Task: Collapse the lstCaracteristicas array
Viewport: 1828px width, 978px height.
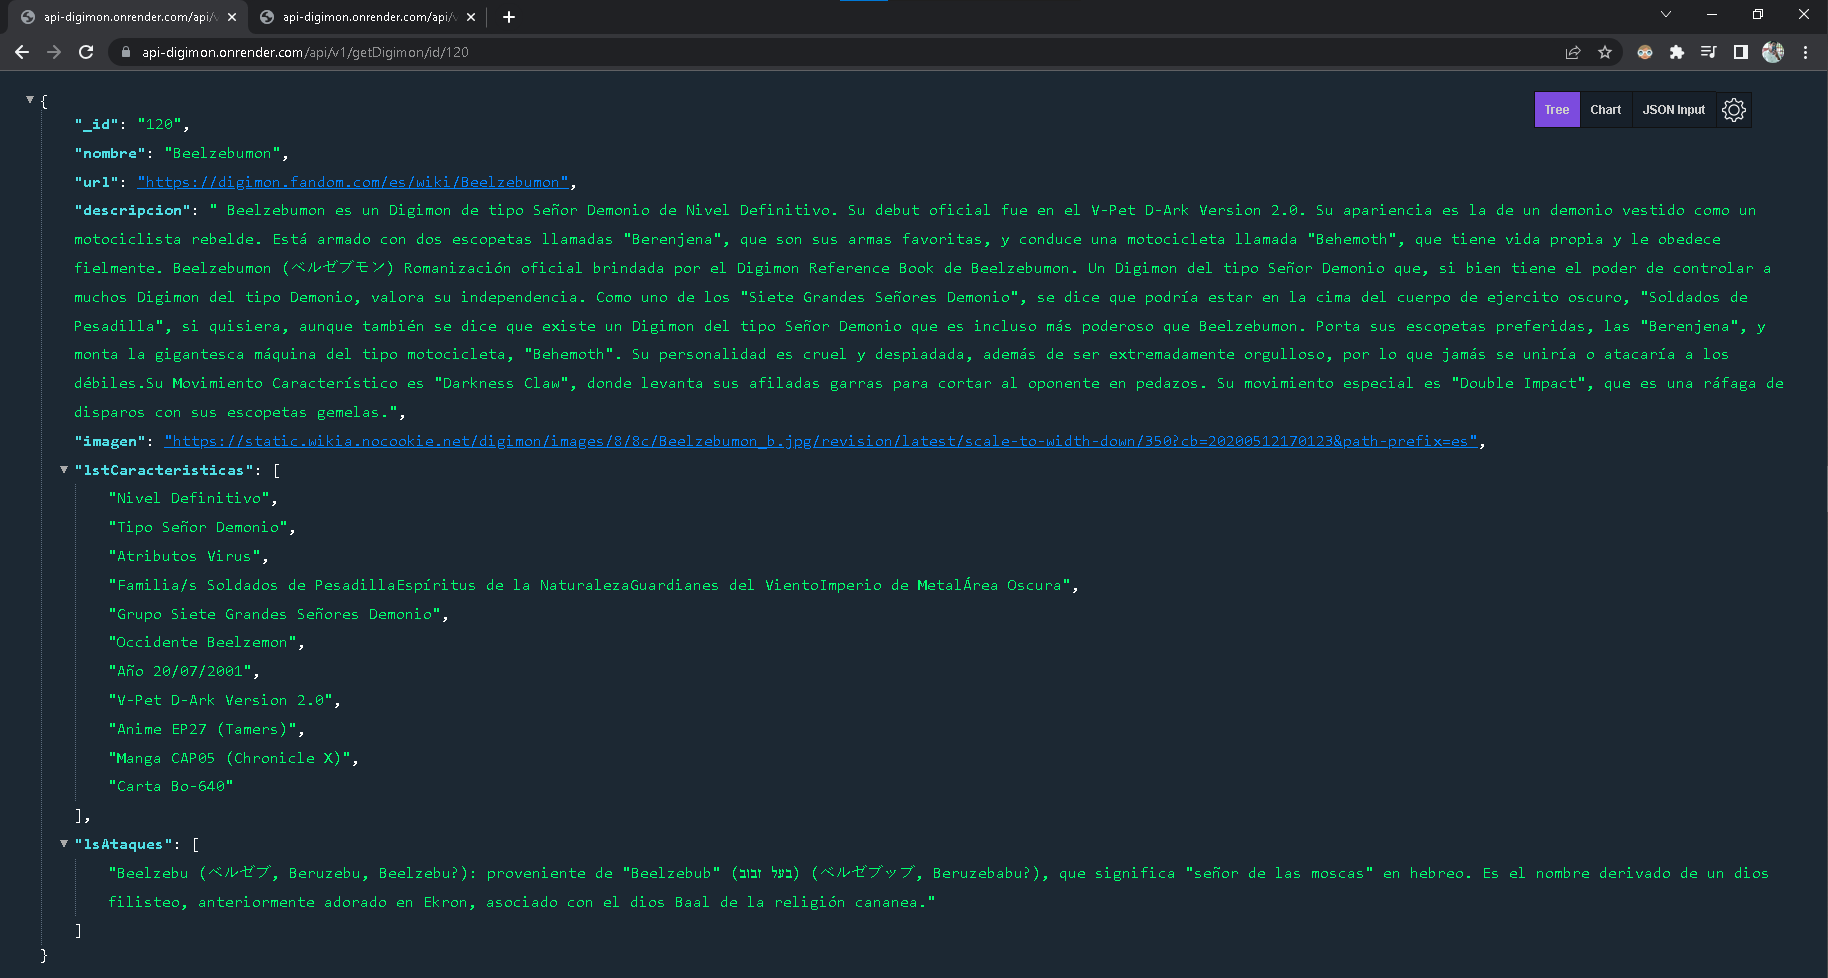Action: pos(64,470)
